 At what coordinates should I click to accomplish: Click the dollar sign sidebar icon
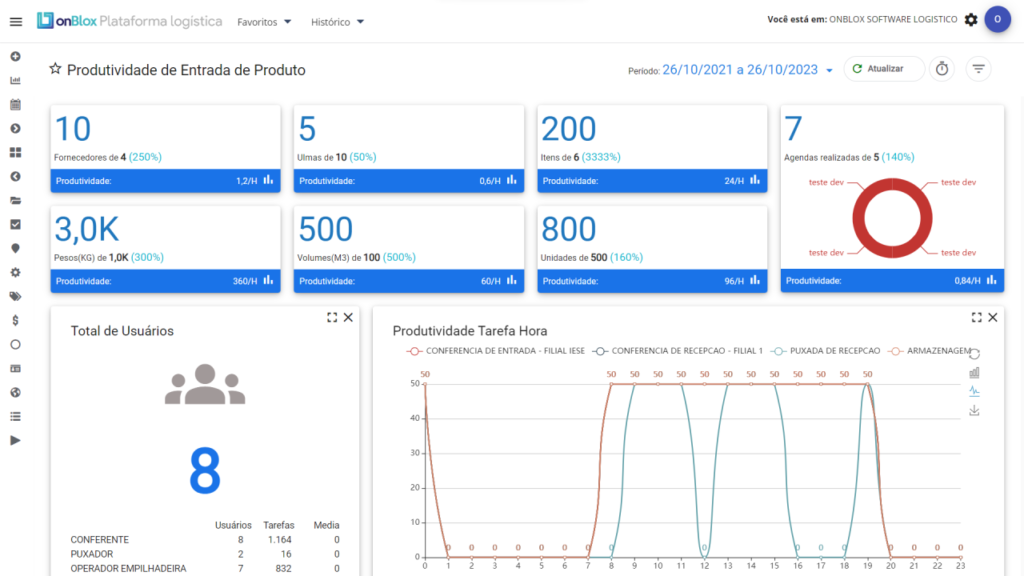point(15,320)
